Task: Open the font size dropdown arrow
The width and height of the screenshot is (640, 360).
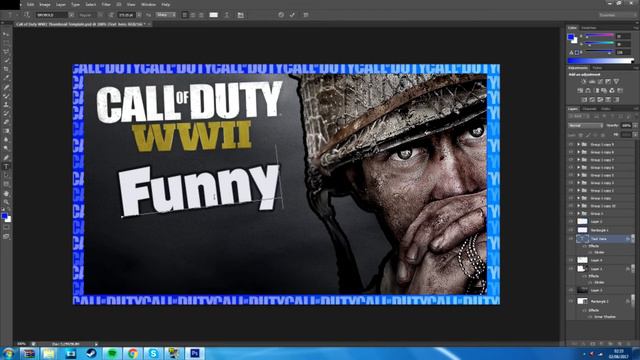Action: point(139,15)
